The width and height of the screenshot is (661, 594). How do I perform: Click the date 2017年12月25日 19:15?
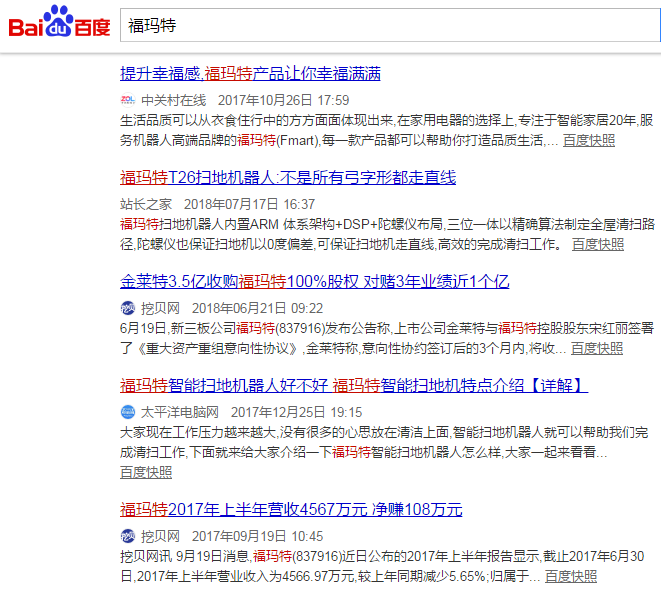pos(297,412)
